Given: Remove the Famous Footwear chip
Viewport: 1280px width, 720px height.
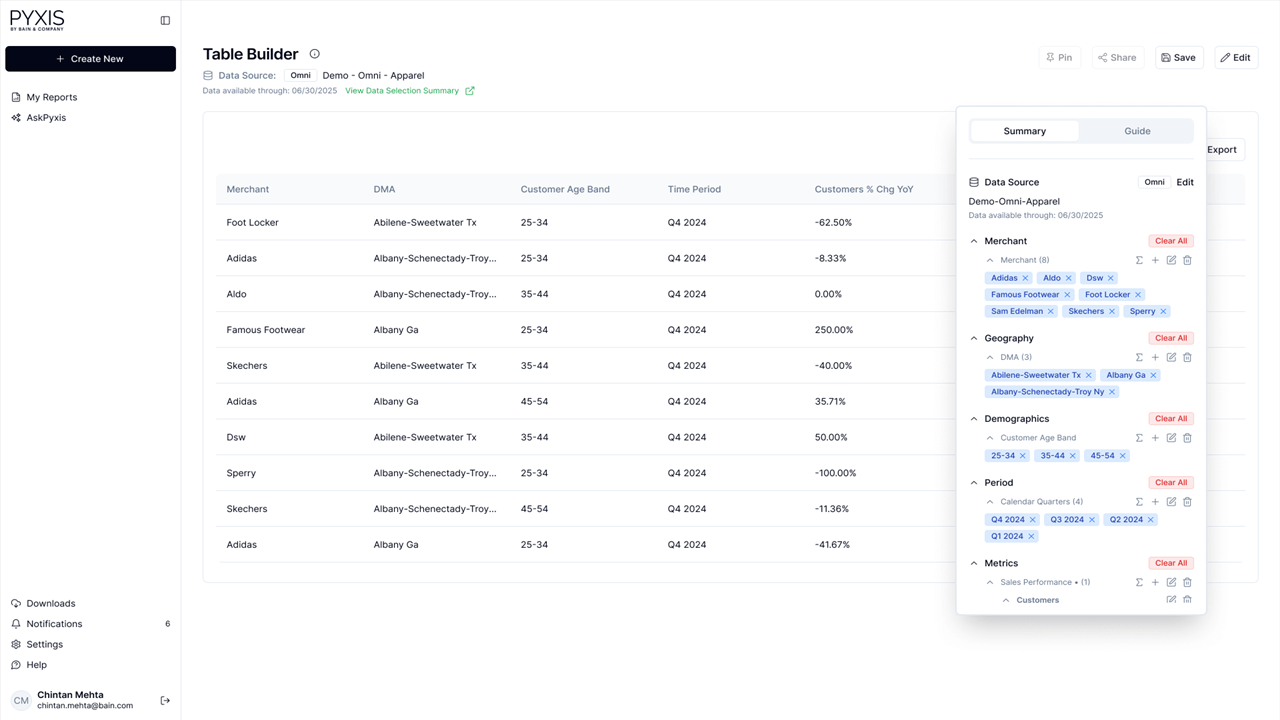Looking at the screenshot, I should [x=1067, y=295].
